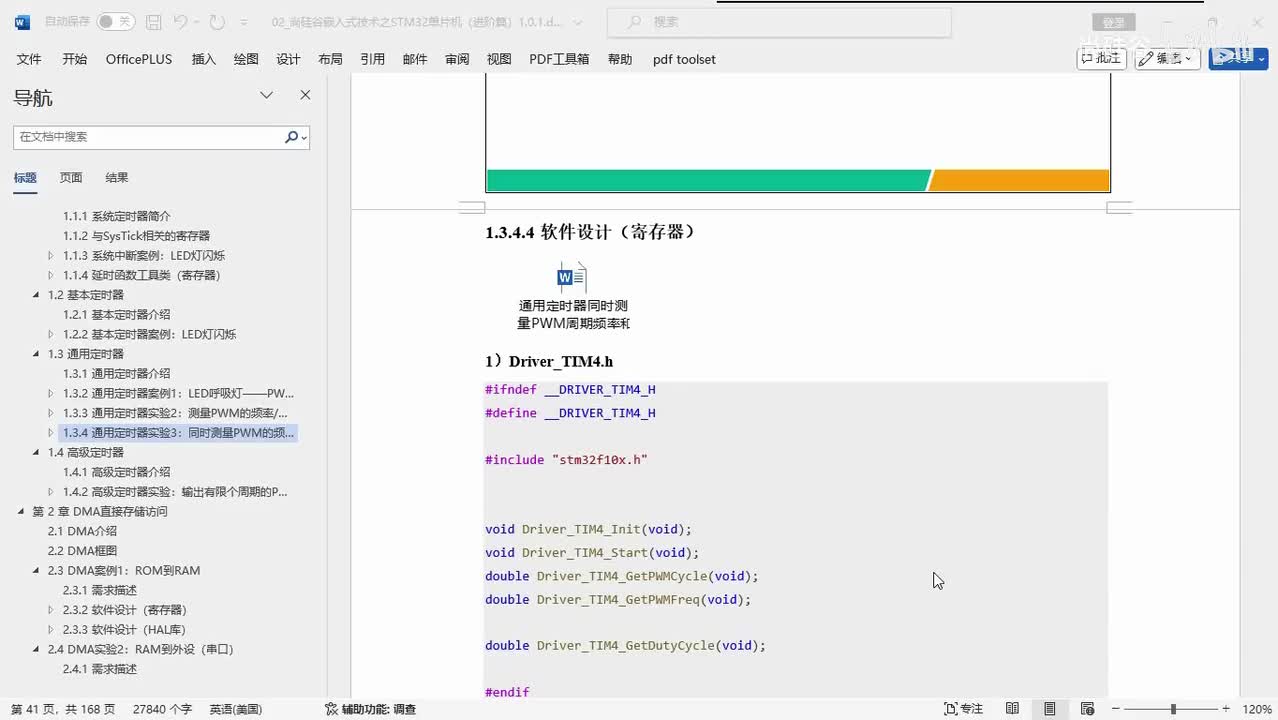Collapse the 1.3 通用定时器 heading
The image size is (1278, 720).
click(x=37, y=354)
